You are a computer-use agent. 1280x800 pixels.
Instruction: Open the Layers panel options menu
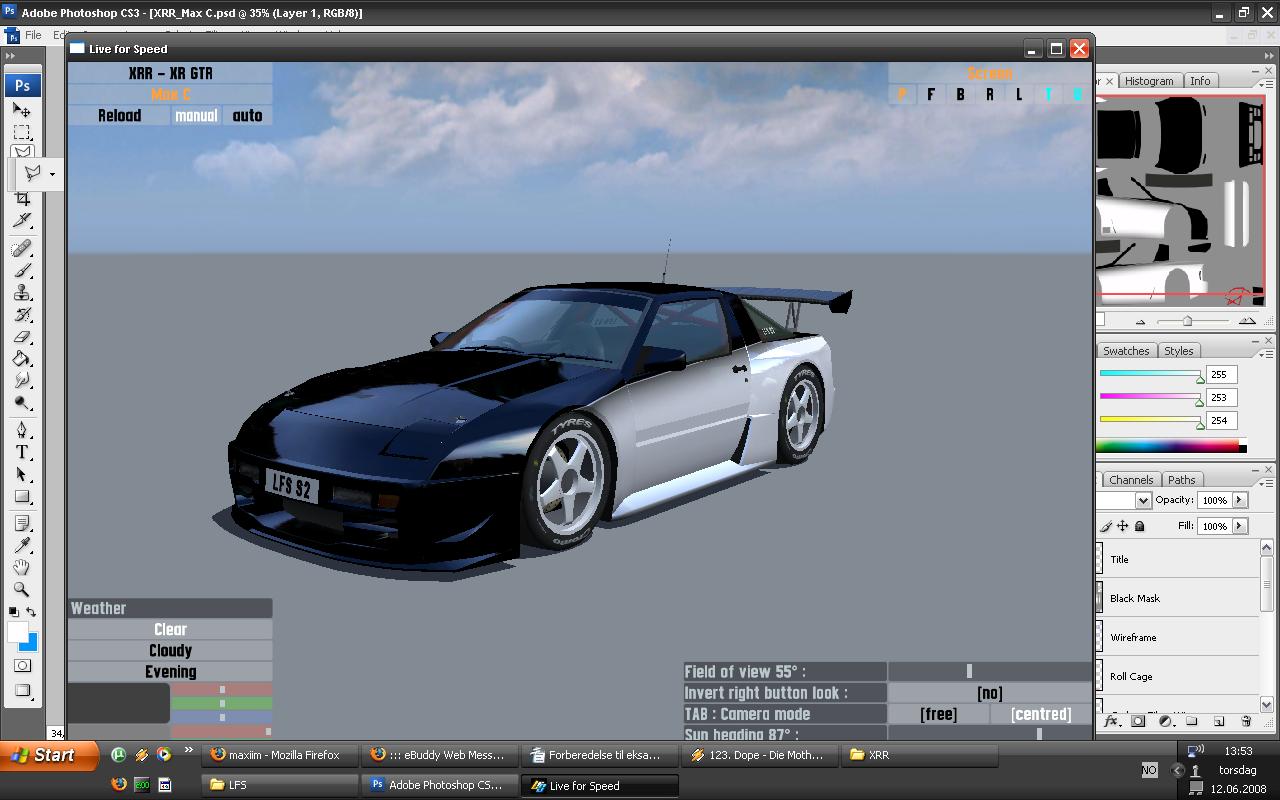click(1267, 483)
